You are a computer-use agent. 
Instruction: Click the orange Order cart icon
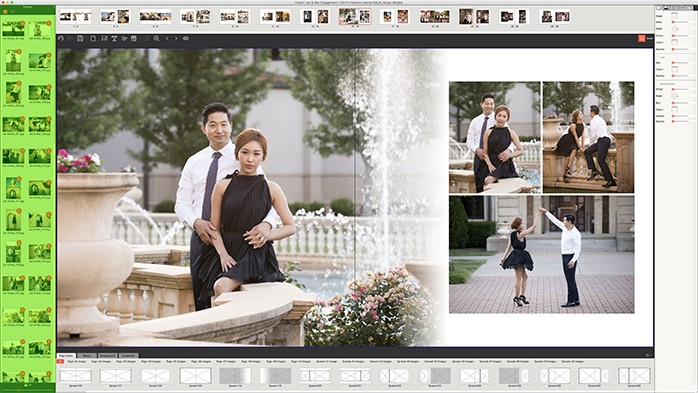click(641, 39)
